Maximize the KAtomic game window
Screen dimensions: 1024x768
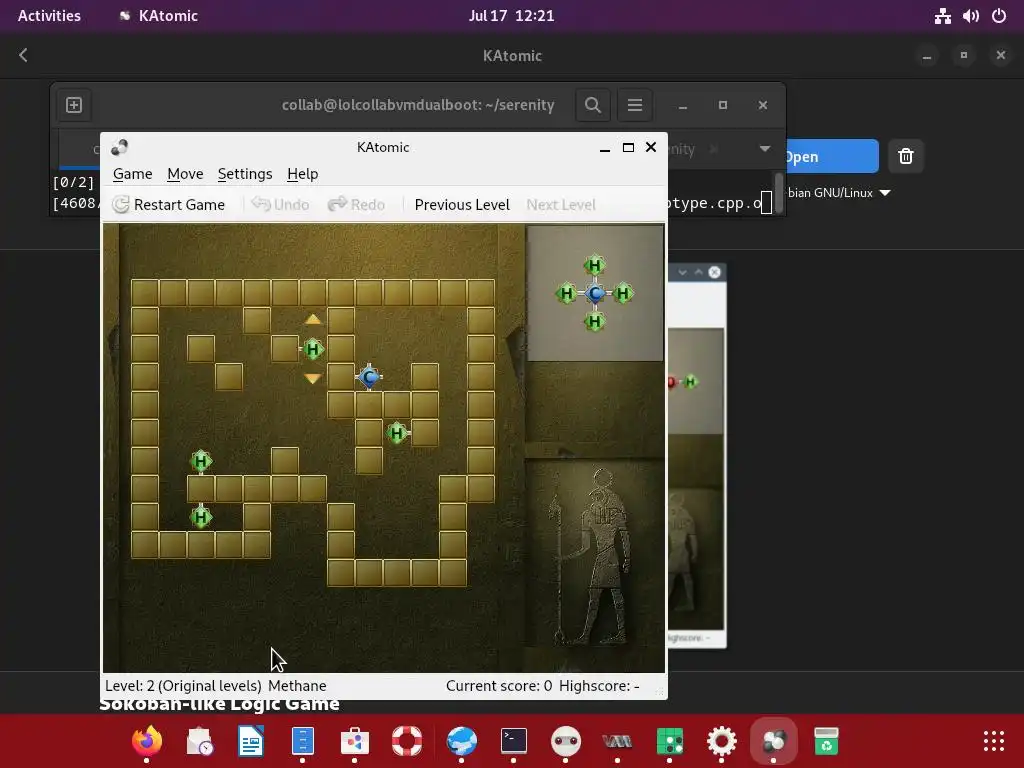click(628, 148)
